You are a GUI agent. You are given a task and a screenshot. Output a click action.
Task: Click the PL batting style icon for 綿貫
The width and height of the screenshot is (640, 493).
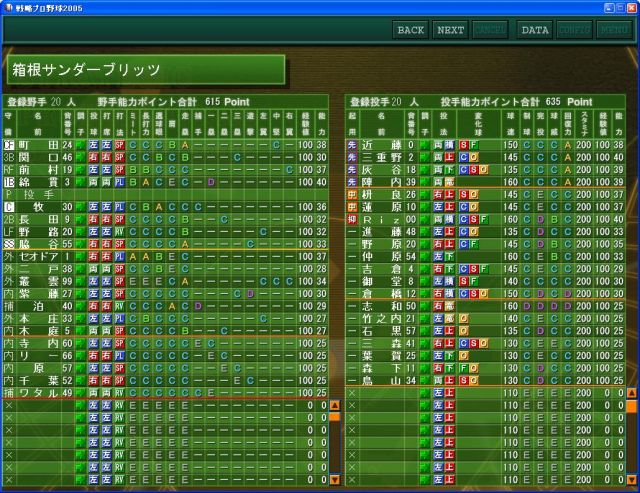tap(119, 182)
